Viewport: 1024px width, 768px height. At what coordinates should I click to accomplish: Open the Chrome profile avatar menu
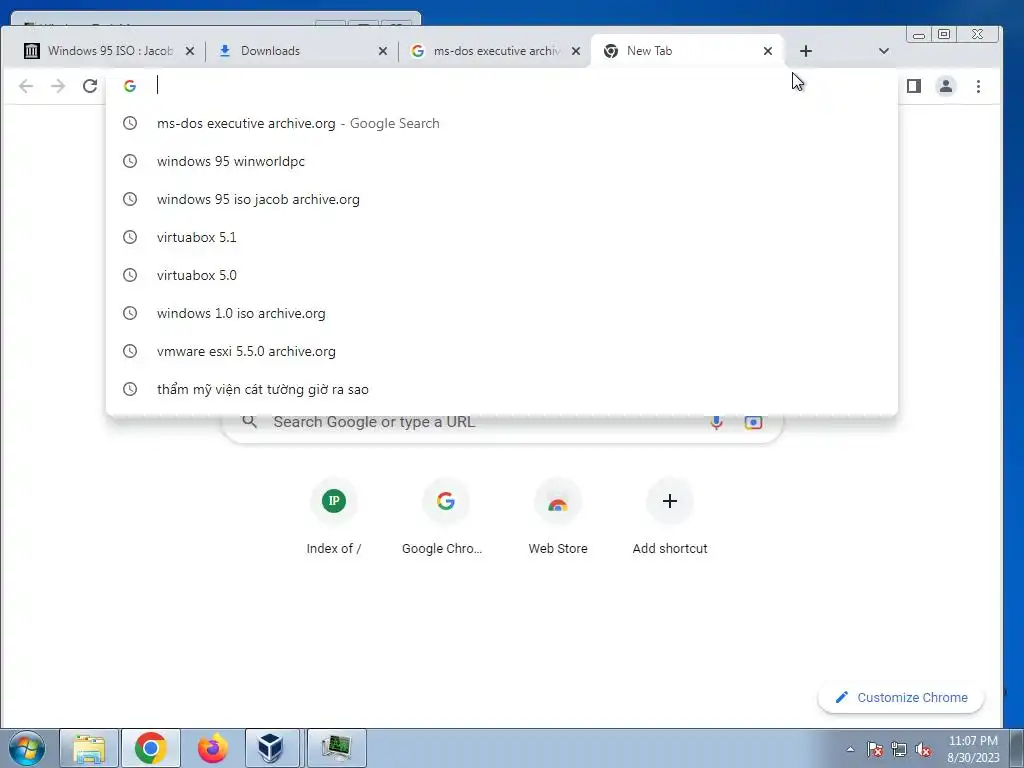click(946, 86)
